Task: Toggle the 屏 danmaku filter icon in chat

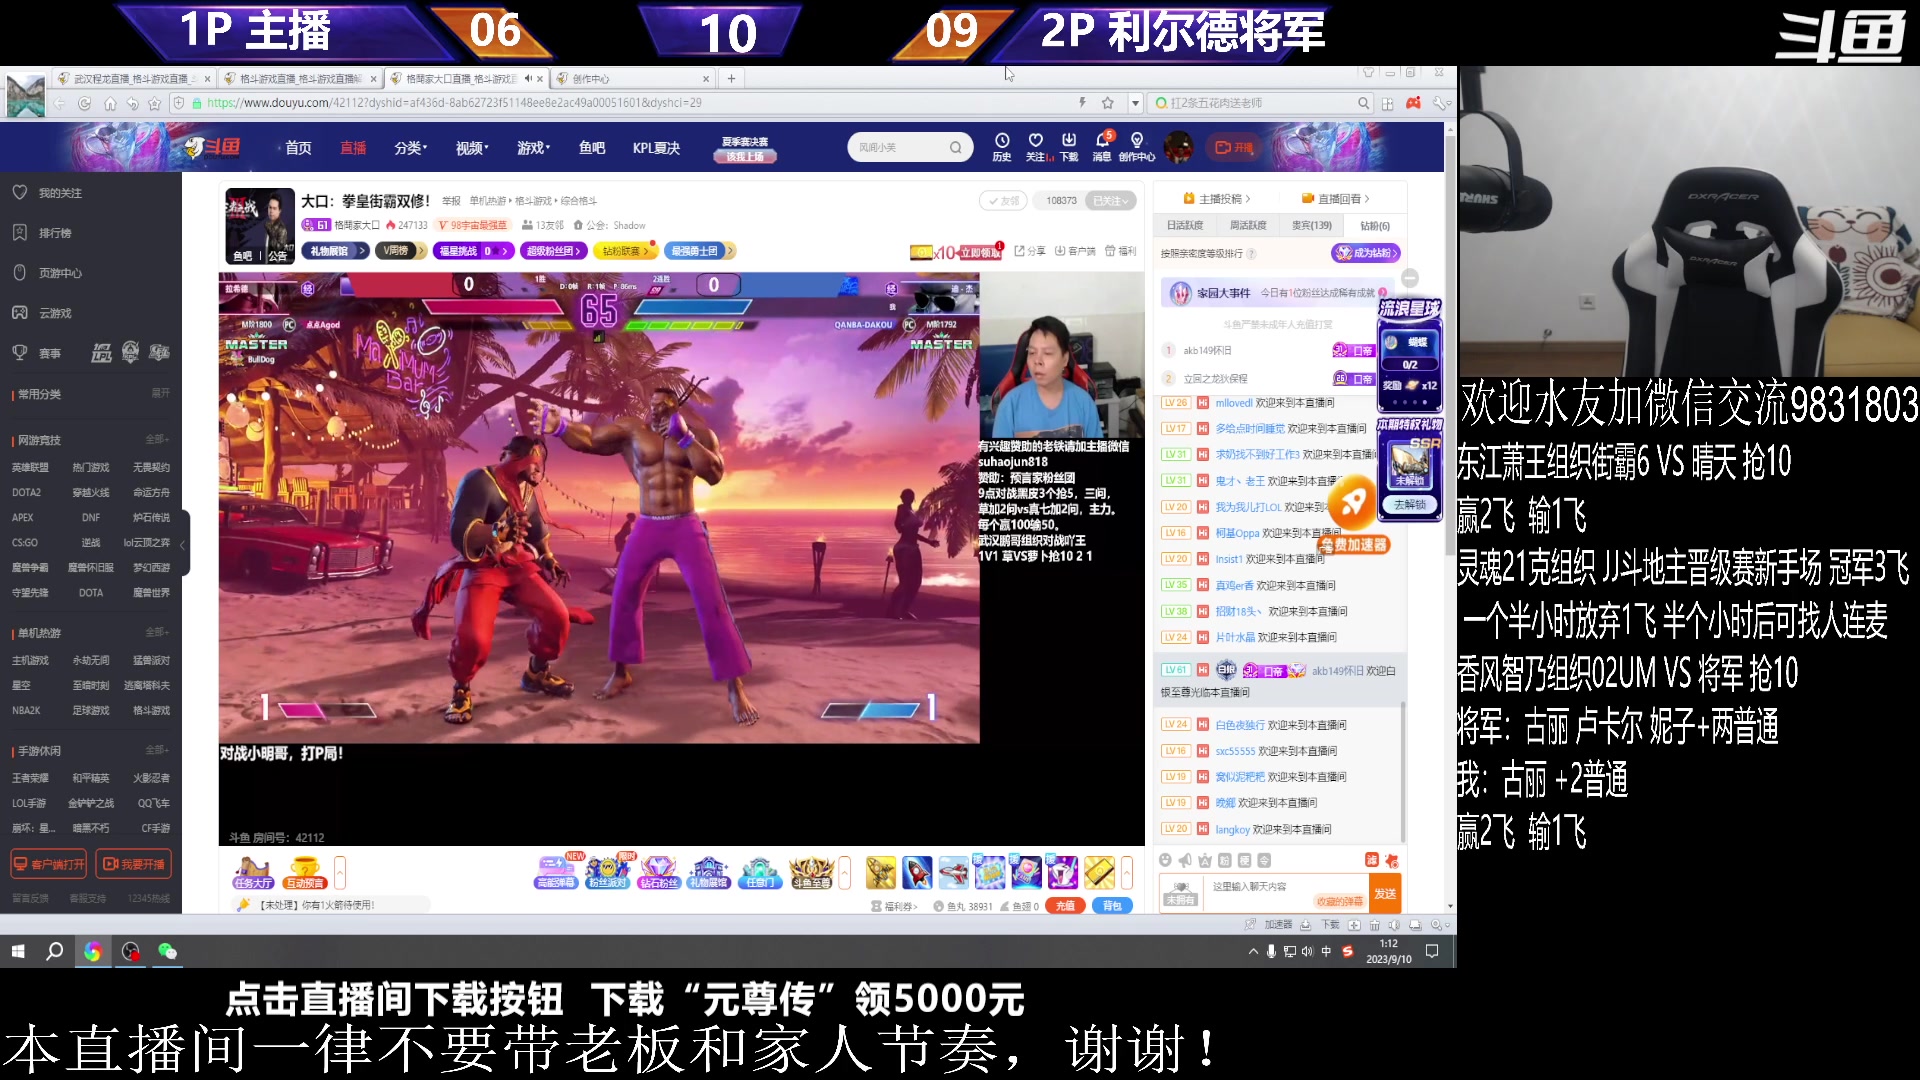Action: tap(1372, 860)
